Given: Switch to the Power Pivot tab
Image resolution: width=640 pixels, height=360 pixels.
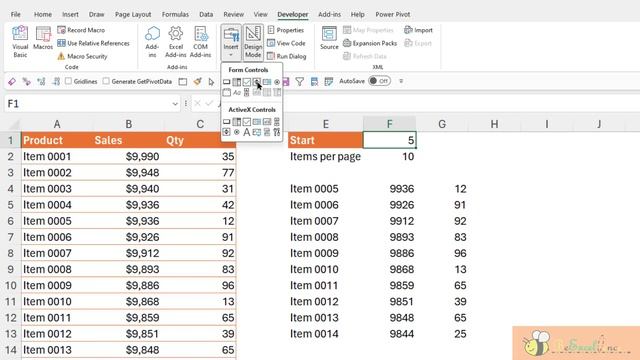Looking at the screenshot, I should point(393,14).
